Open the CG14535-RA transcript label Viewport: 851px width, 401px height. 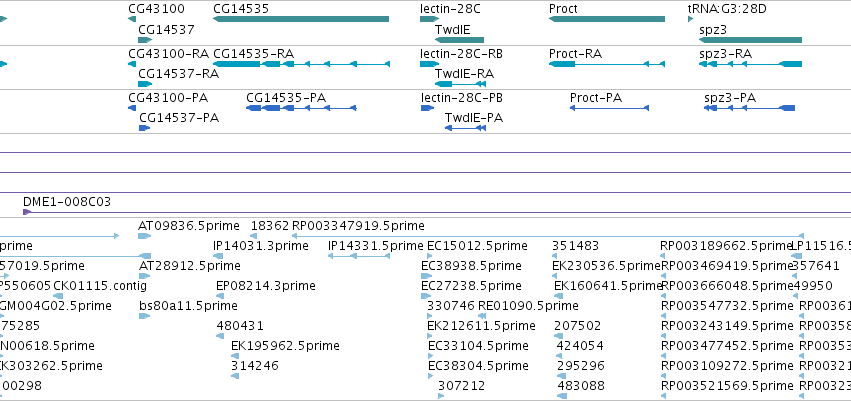click(253, 54)
